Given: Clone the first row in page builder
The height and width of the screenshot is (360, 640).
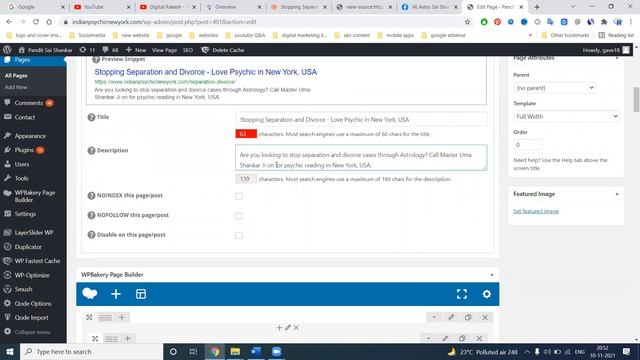Looking at the screenshot, I should click(x=468, y=317).
